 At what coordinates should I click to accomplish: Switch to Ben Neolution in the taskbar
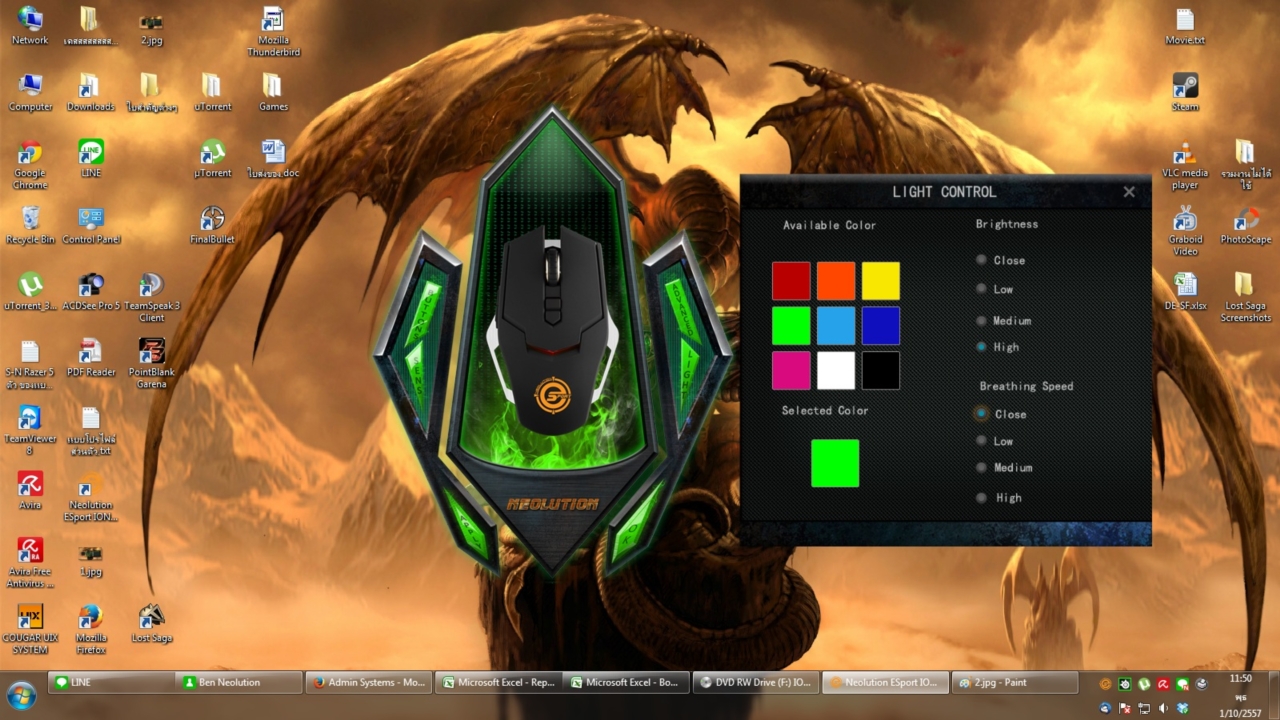[x=240, y=682]
